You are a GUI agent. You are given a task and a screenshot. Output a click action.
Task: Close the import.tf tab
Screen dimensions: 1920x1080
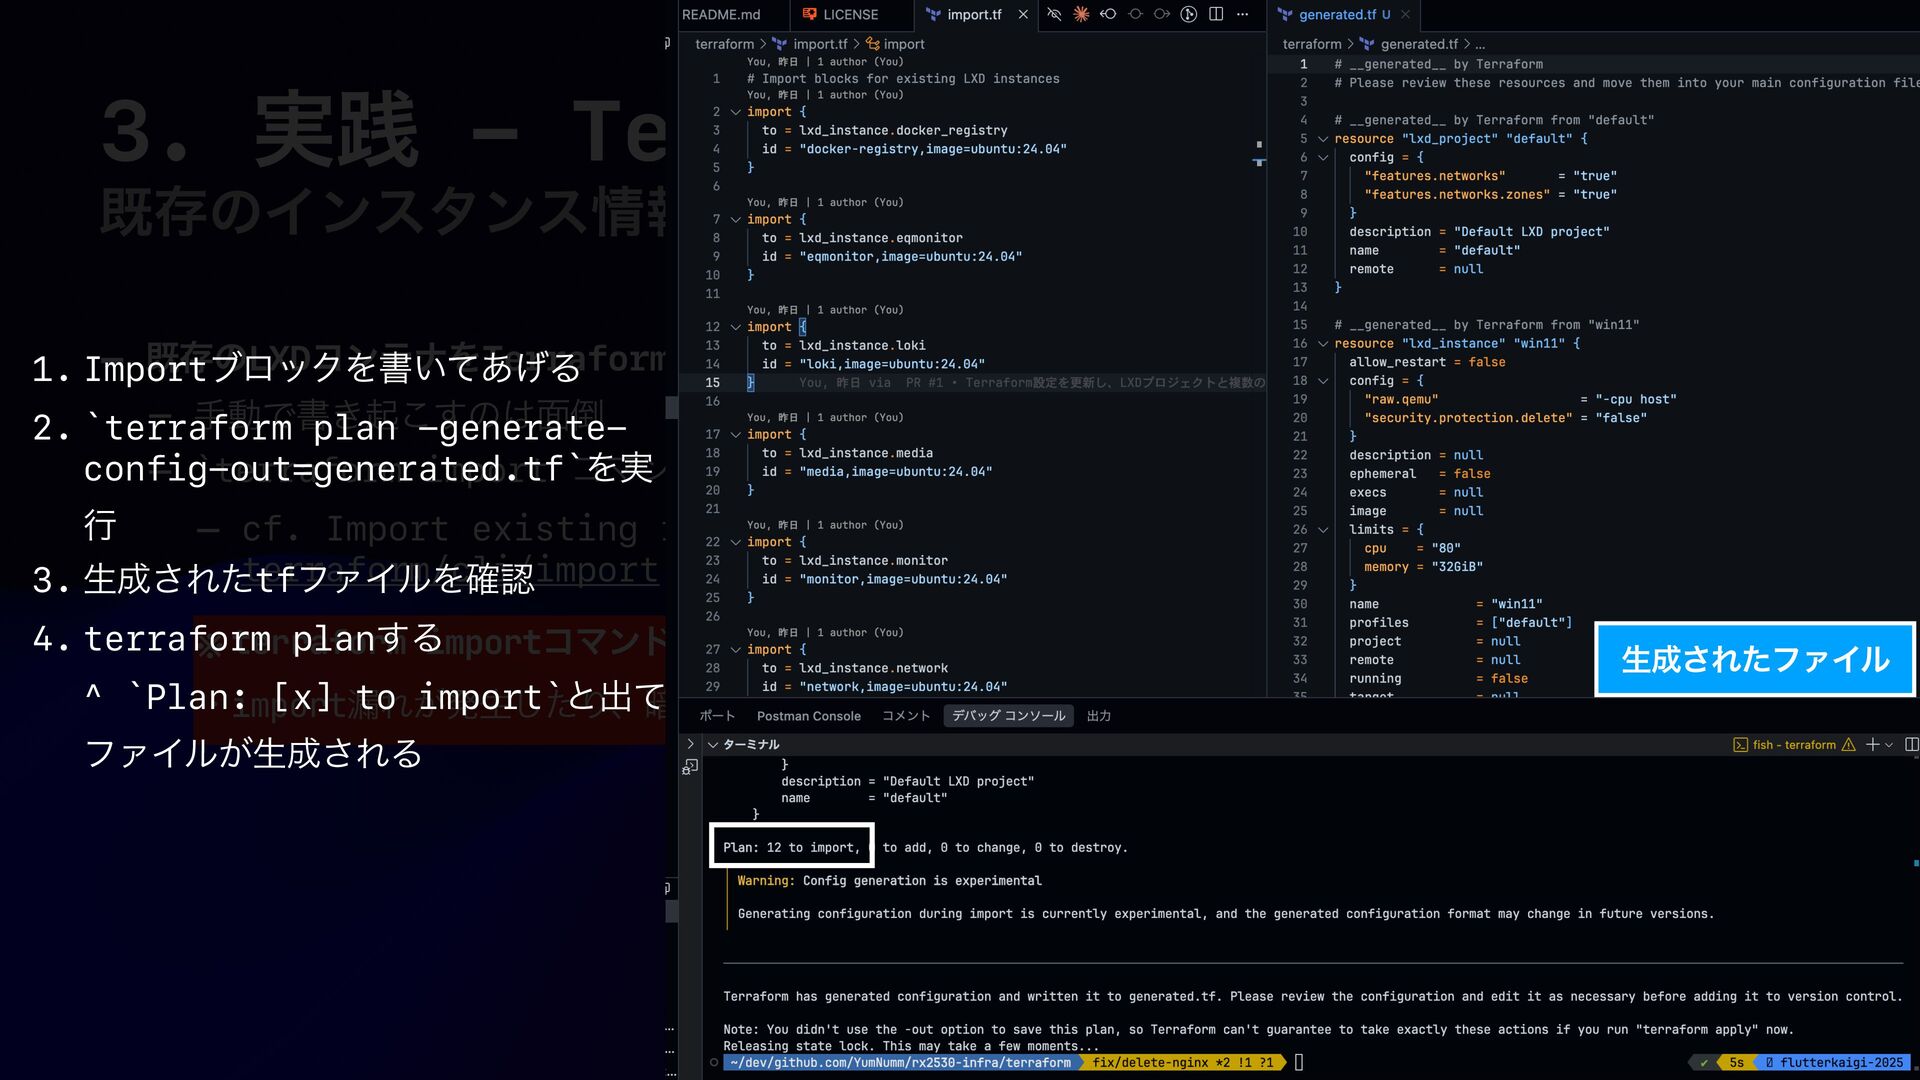[1023, 14]
